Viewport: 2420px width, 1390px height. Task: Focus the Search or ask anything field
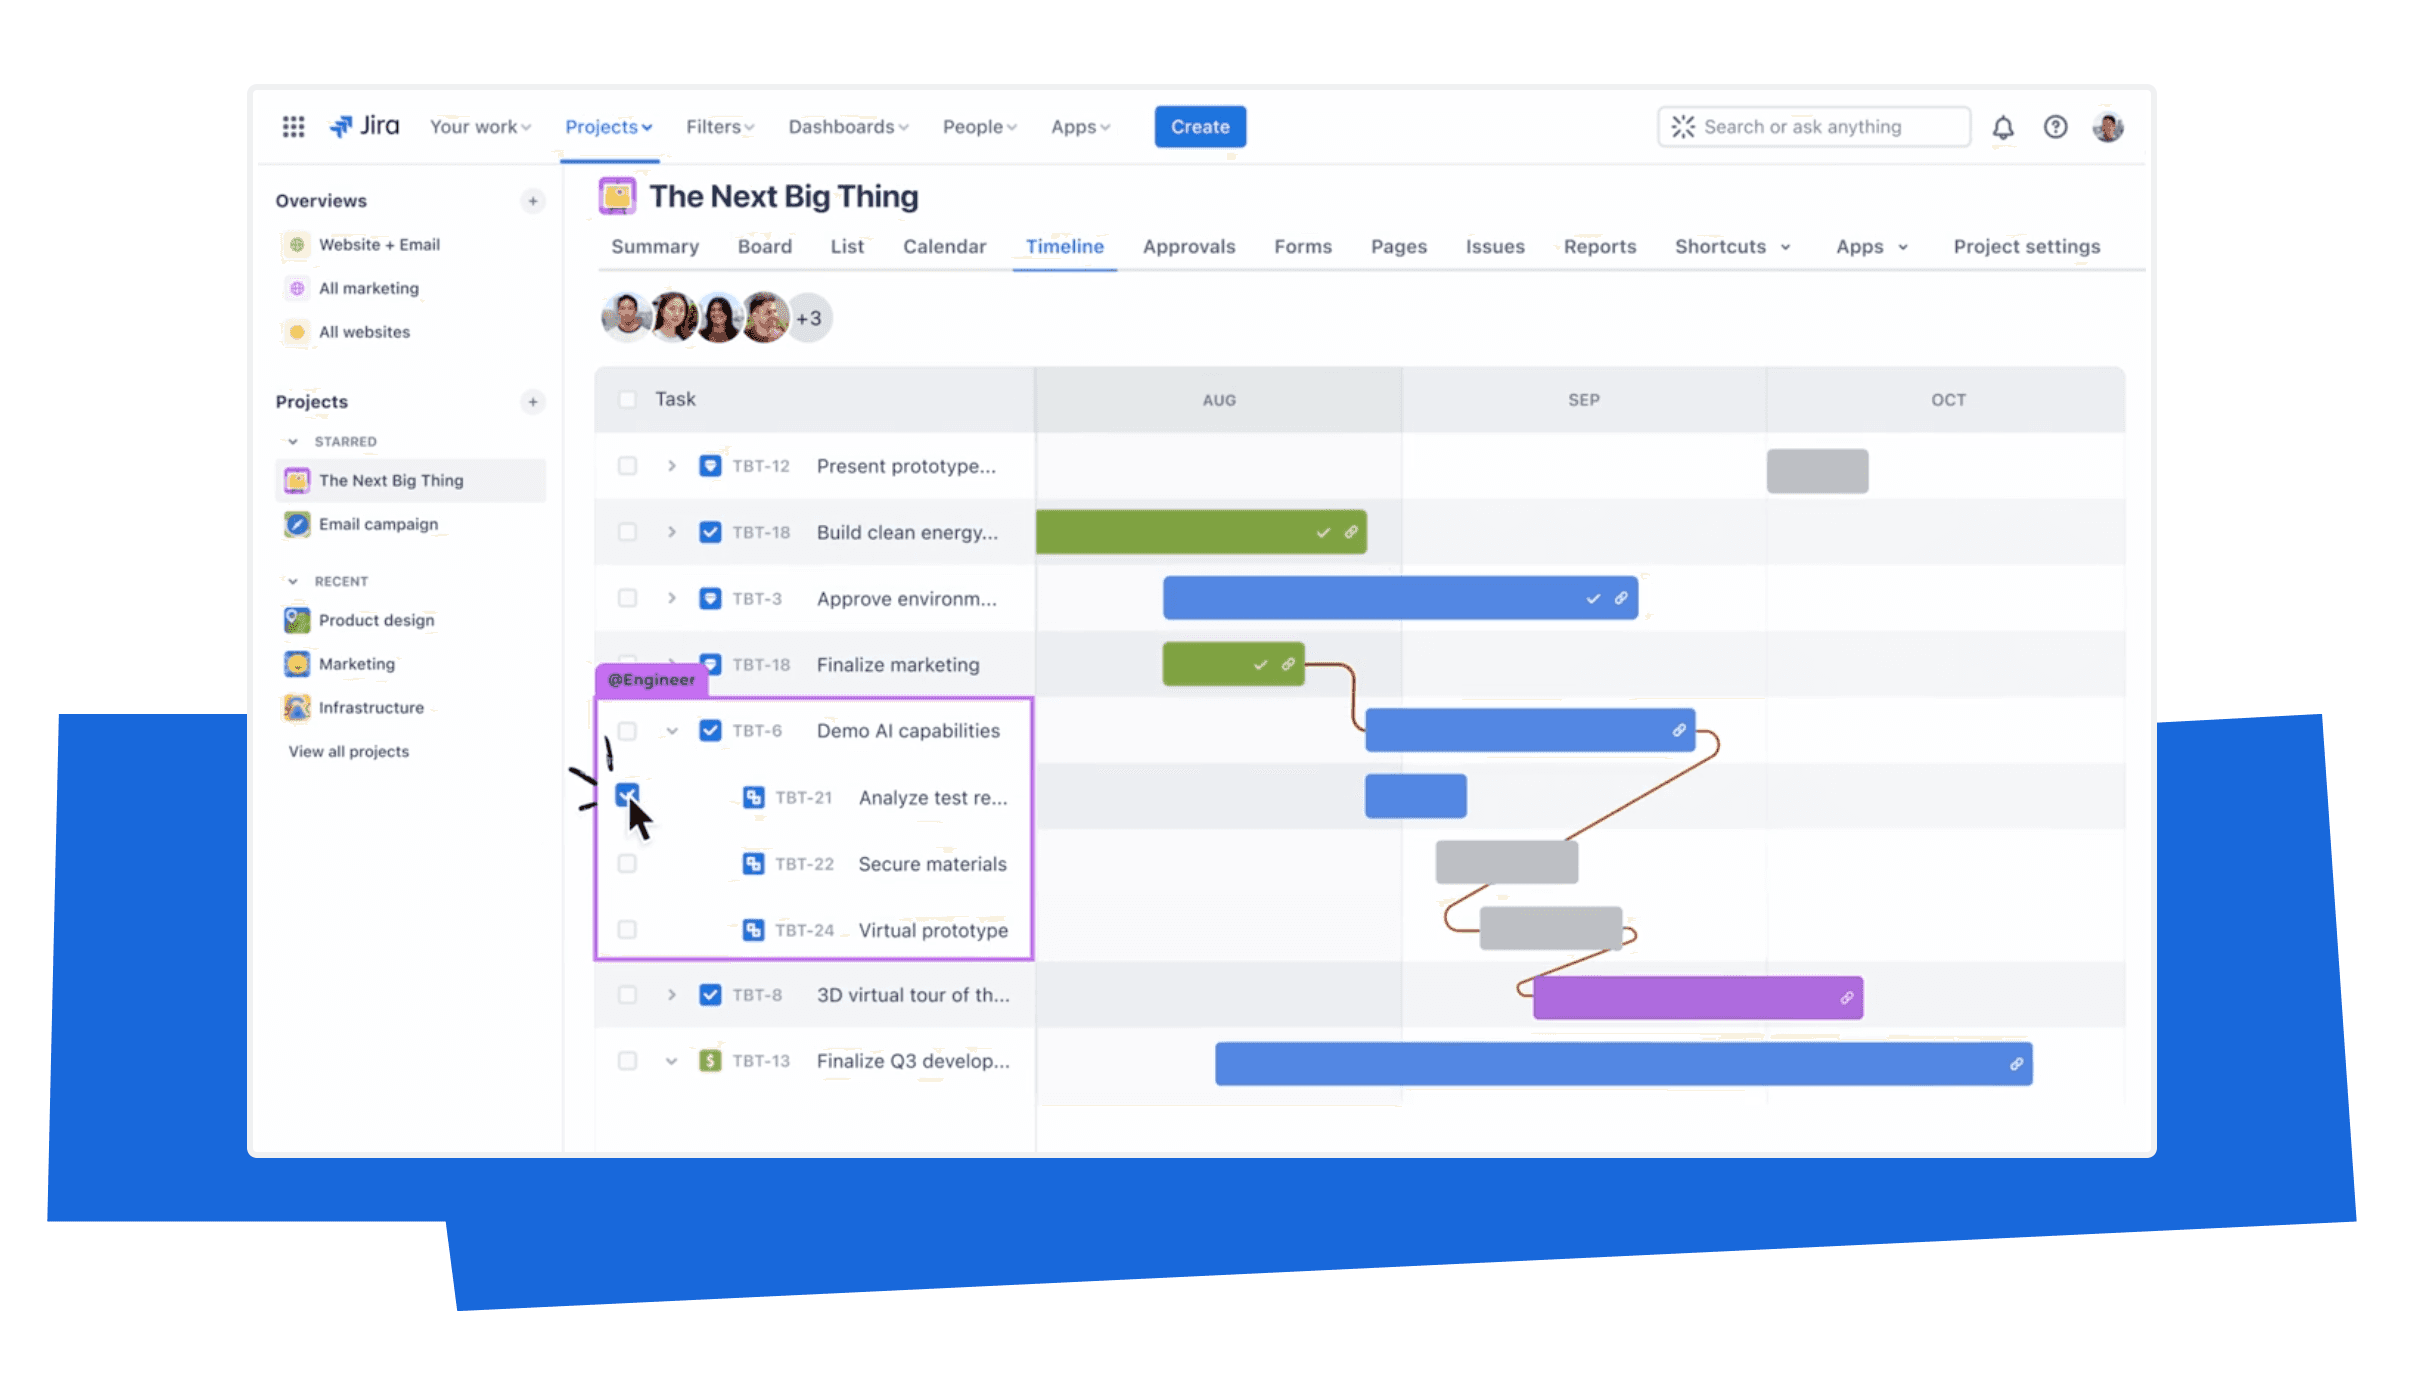click(1813, 127)
